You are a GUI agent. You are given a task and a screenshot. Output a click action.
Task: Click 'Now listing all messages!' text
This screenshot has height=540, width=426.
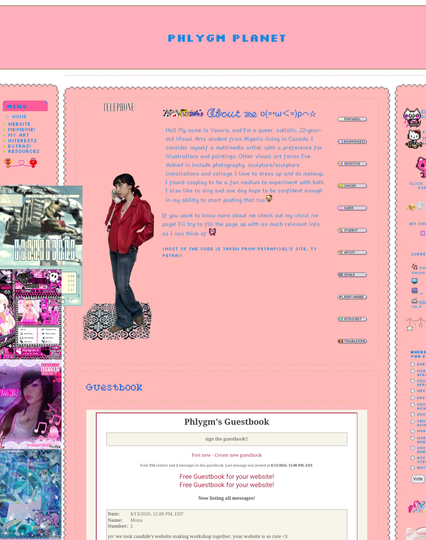tap(227, 498)
